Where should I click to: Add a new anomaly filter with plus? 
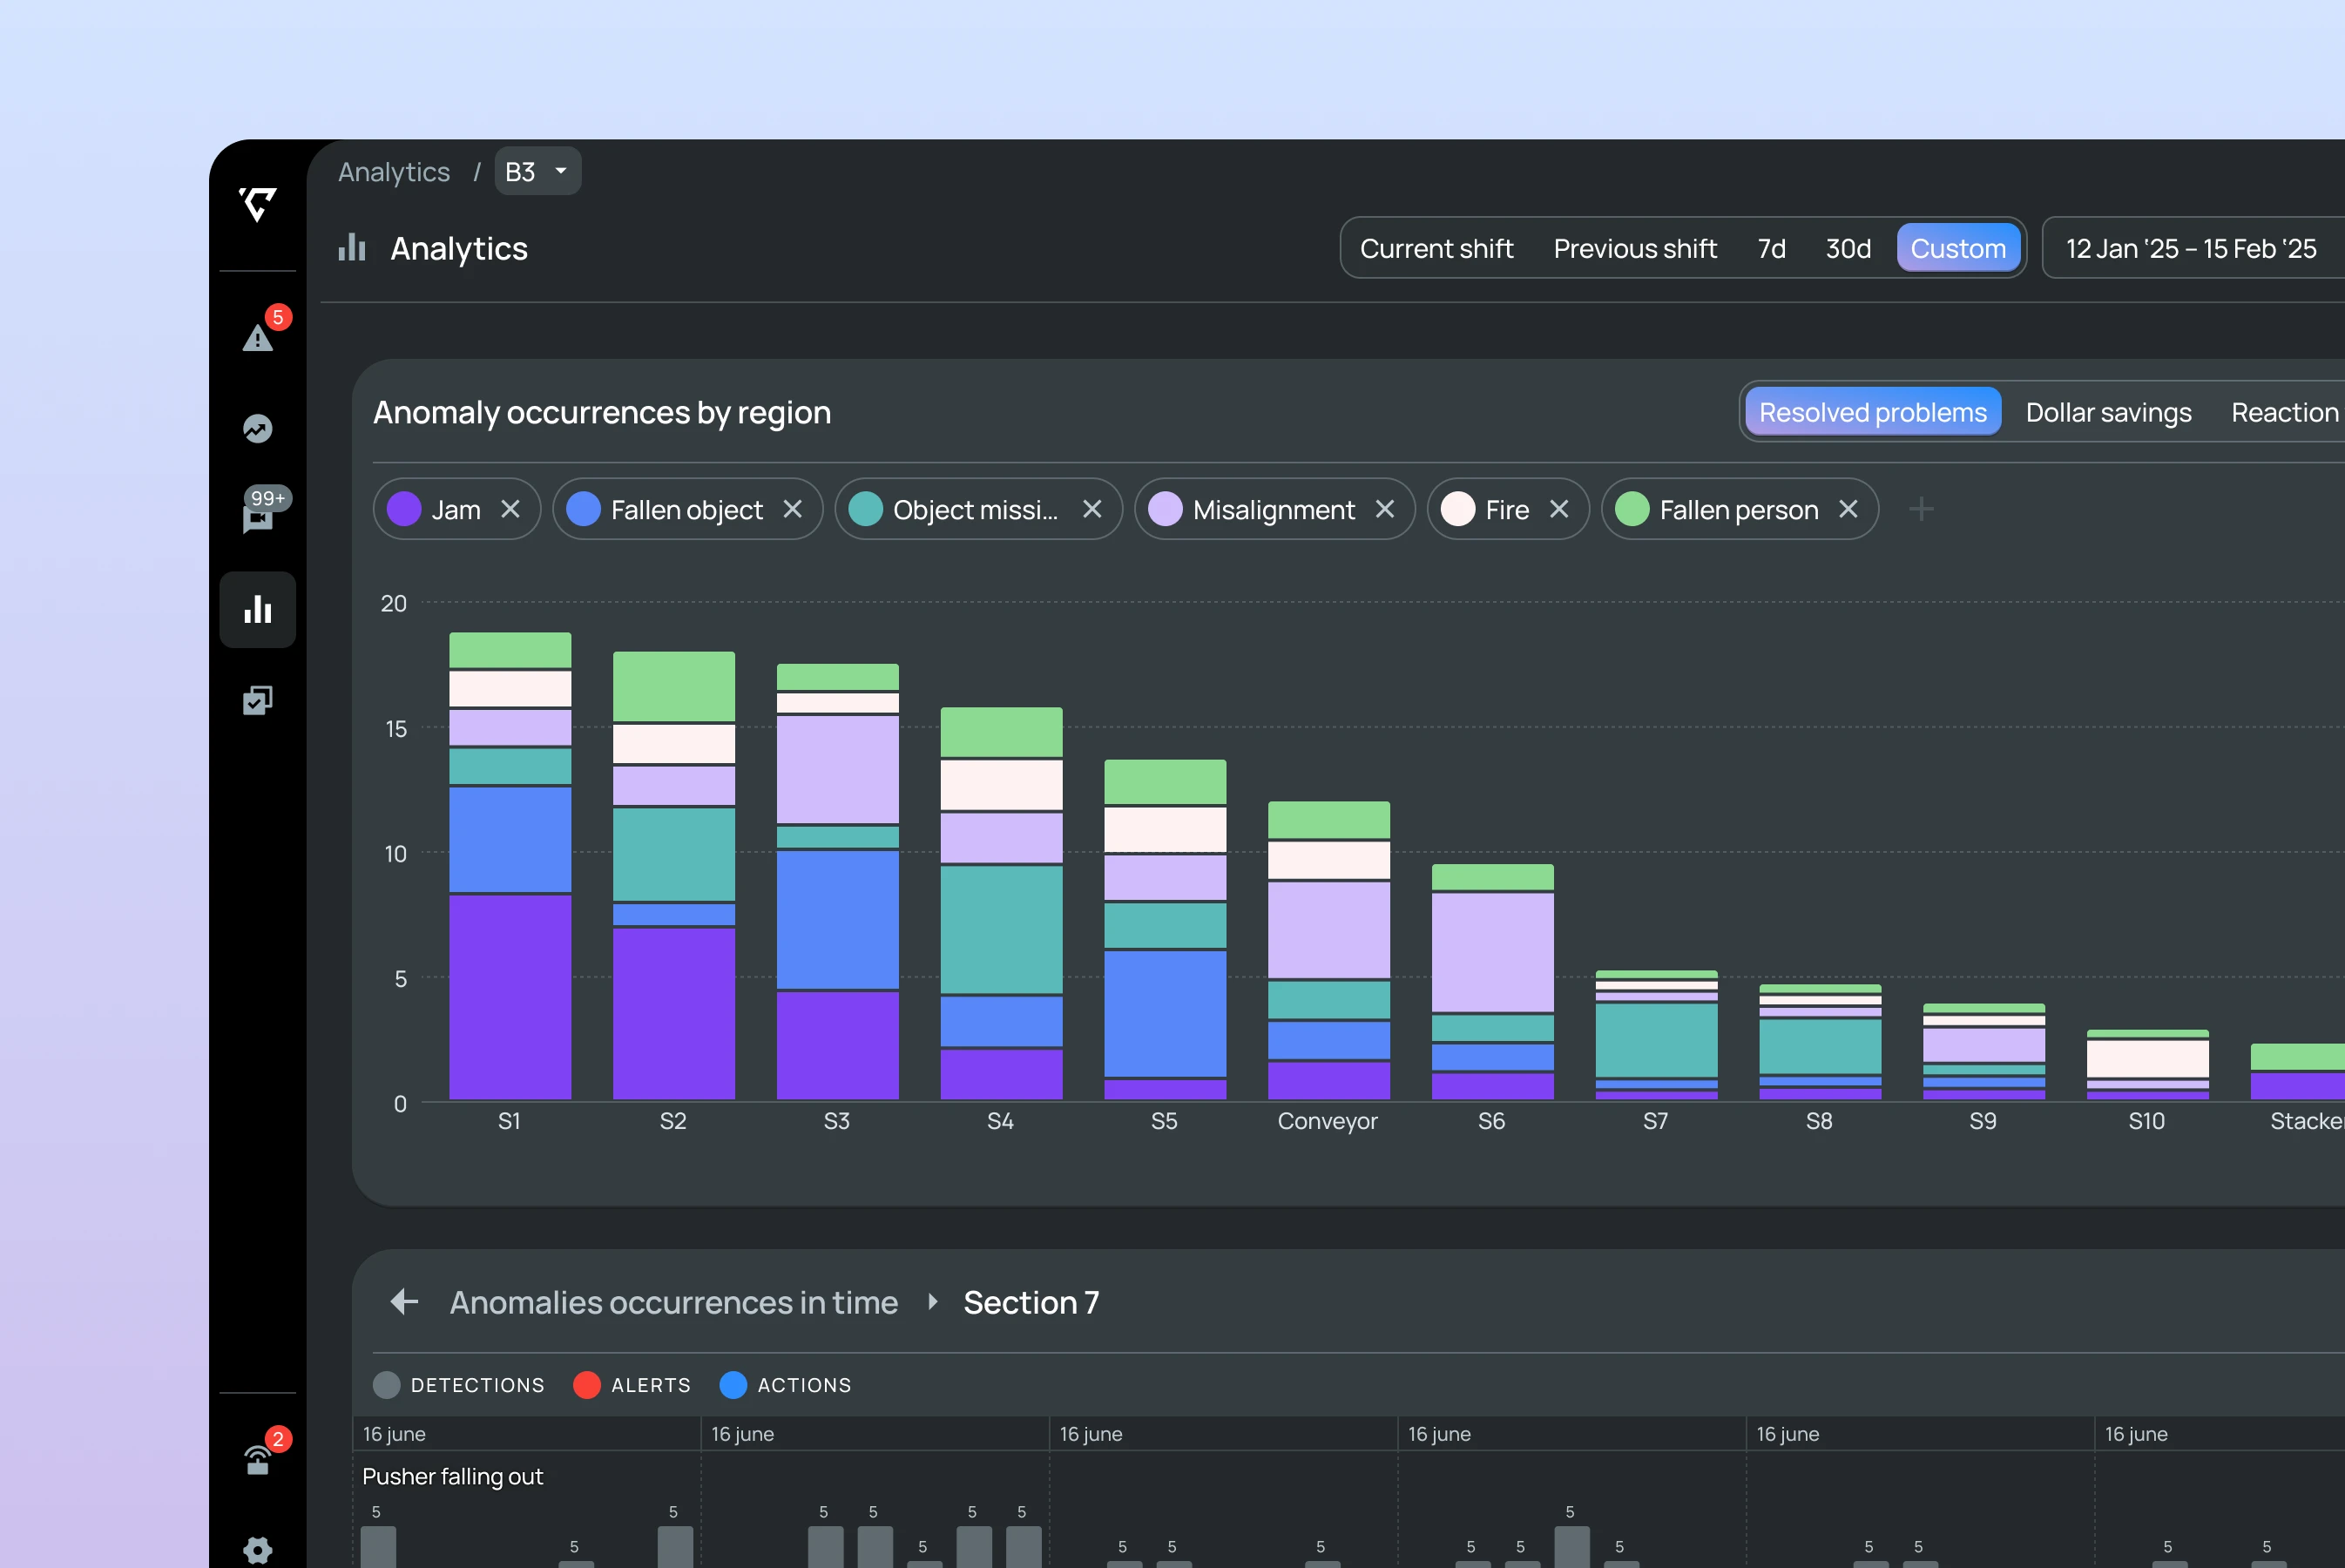(1920, 509)
